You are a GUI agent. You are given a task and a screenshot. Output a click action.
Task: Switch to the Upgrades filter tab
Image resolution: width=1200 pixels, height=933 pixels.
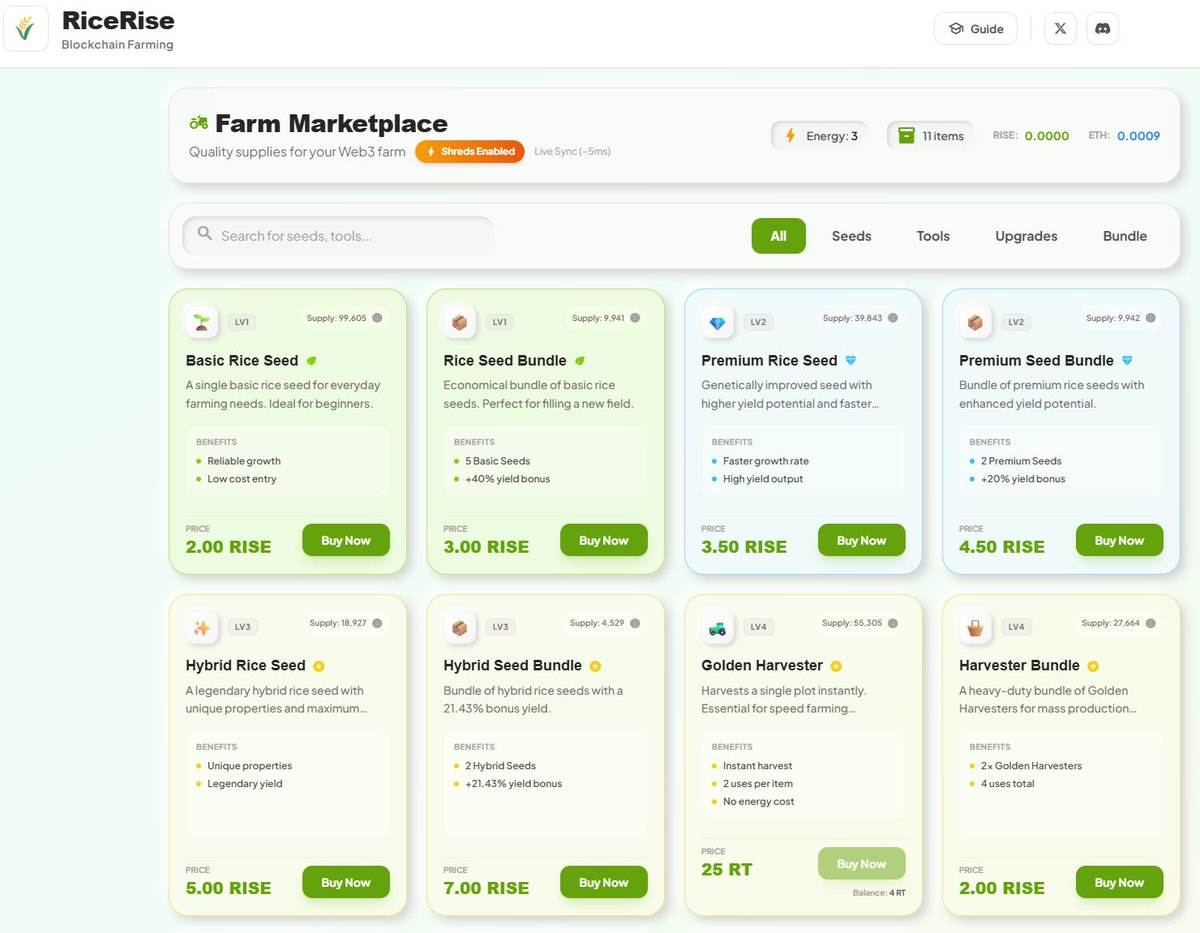pos(1026,236)
